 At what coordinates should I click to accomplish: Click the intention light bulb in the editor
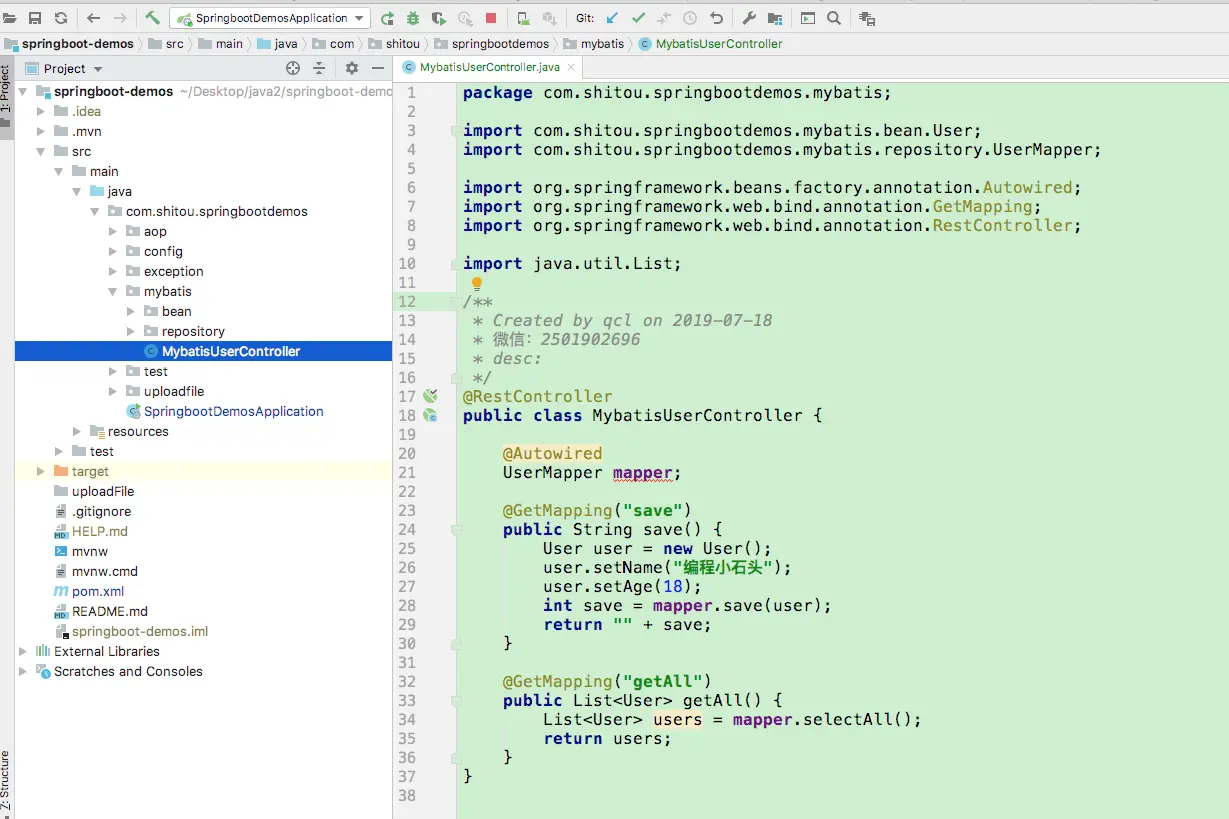tap(477, 284)
